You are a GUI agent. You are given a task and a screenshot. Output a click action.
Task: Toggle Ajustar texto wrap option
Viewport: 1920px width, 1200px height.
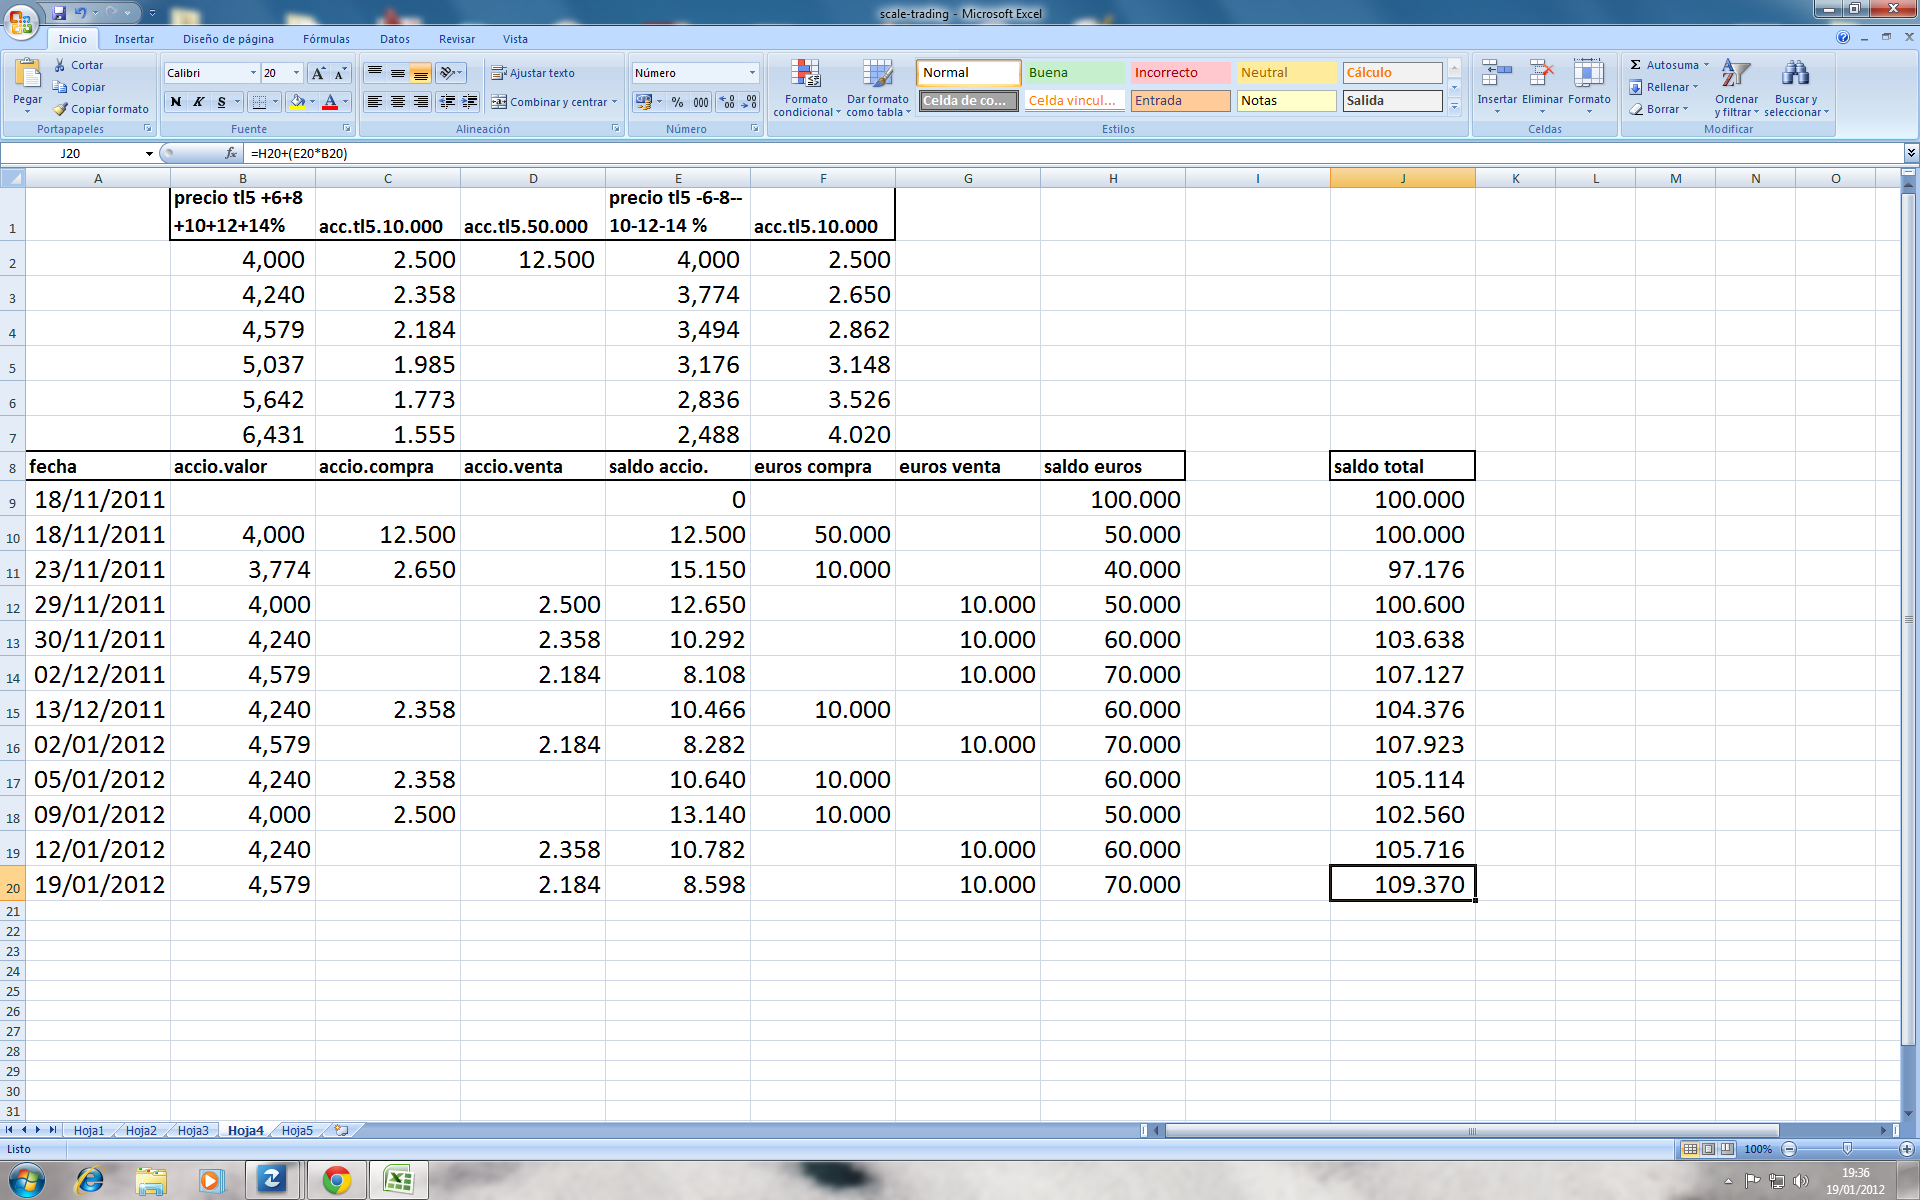point(533,73)
